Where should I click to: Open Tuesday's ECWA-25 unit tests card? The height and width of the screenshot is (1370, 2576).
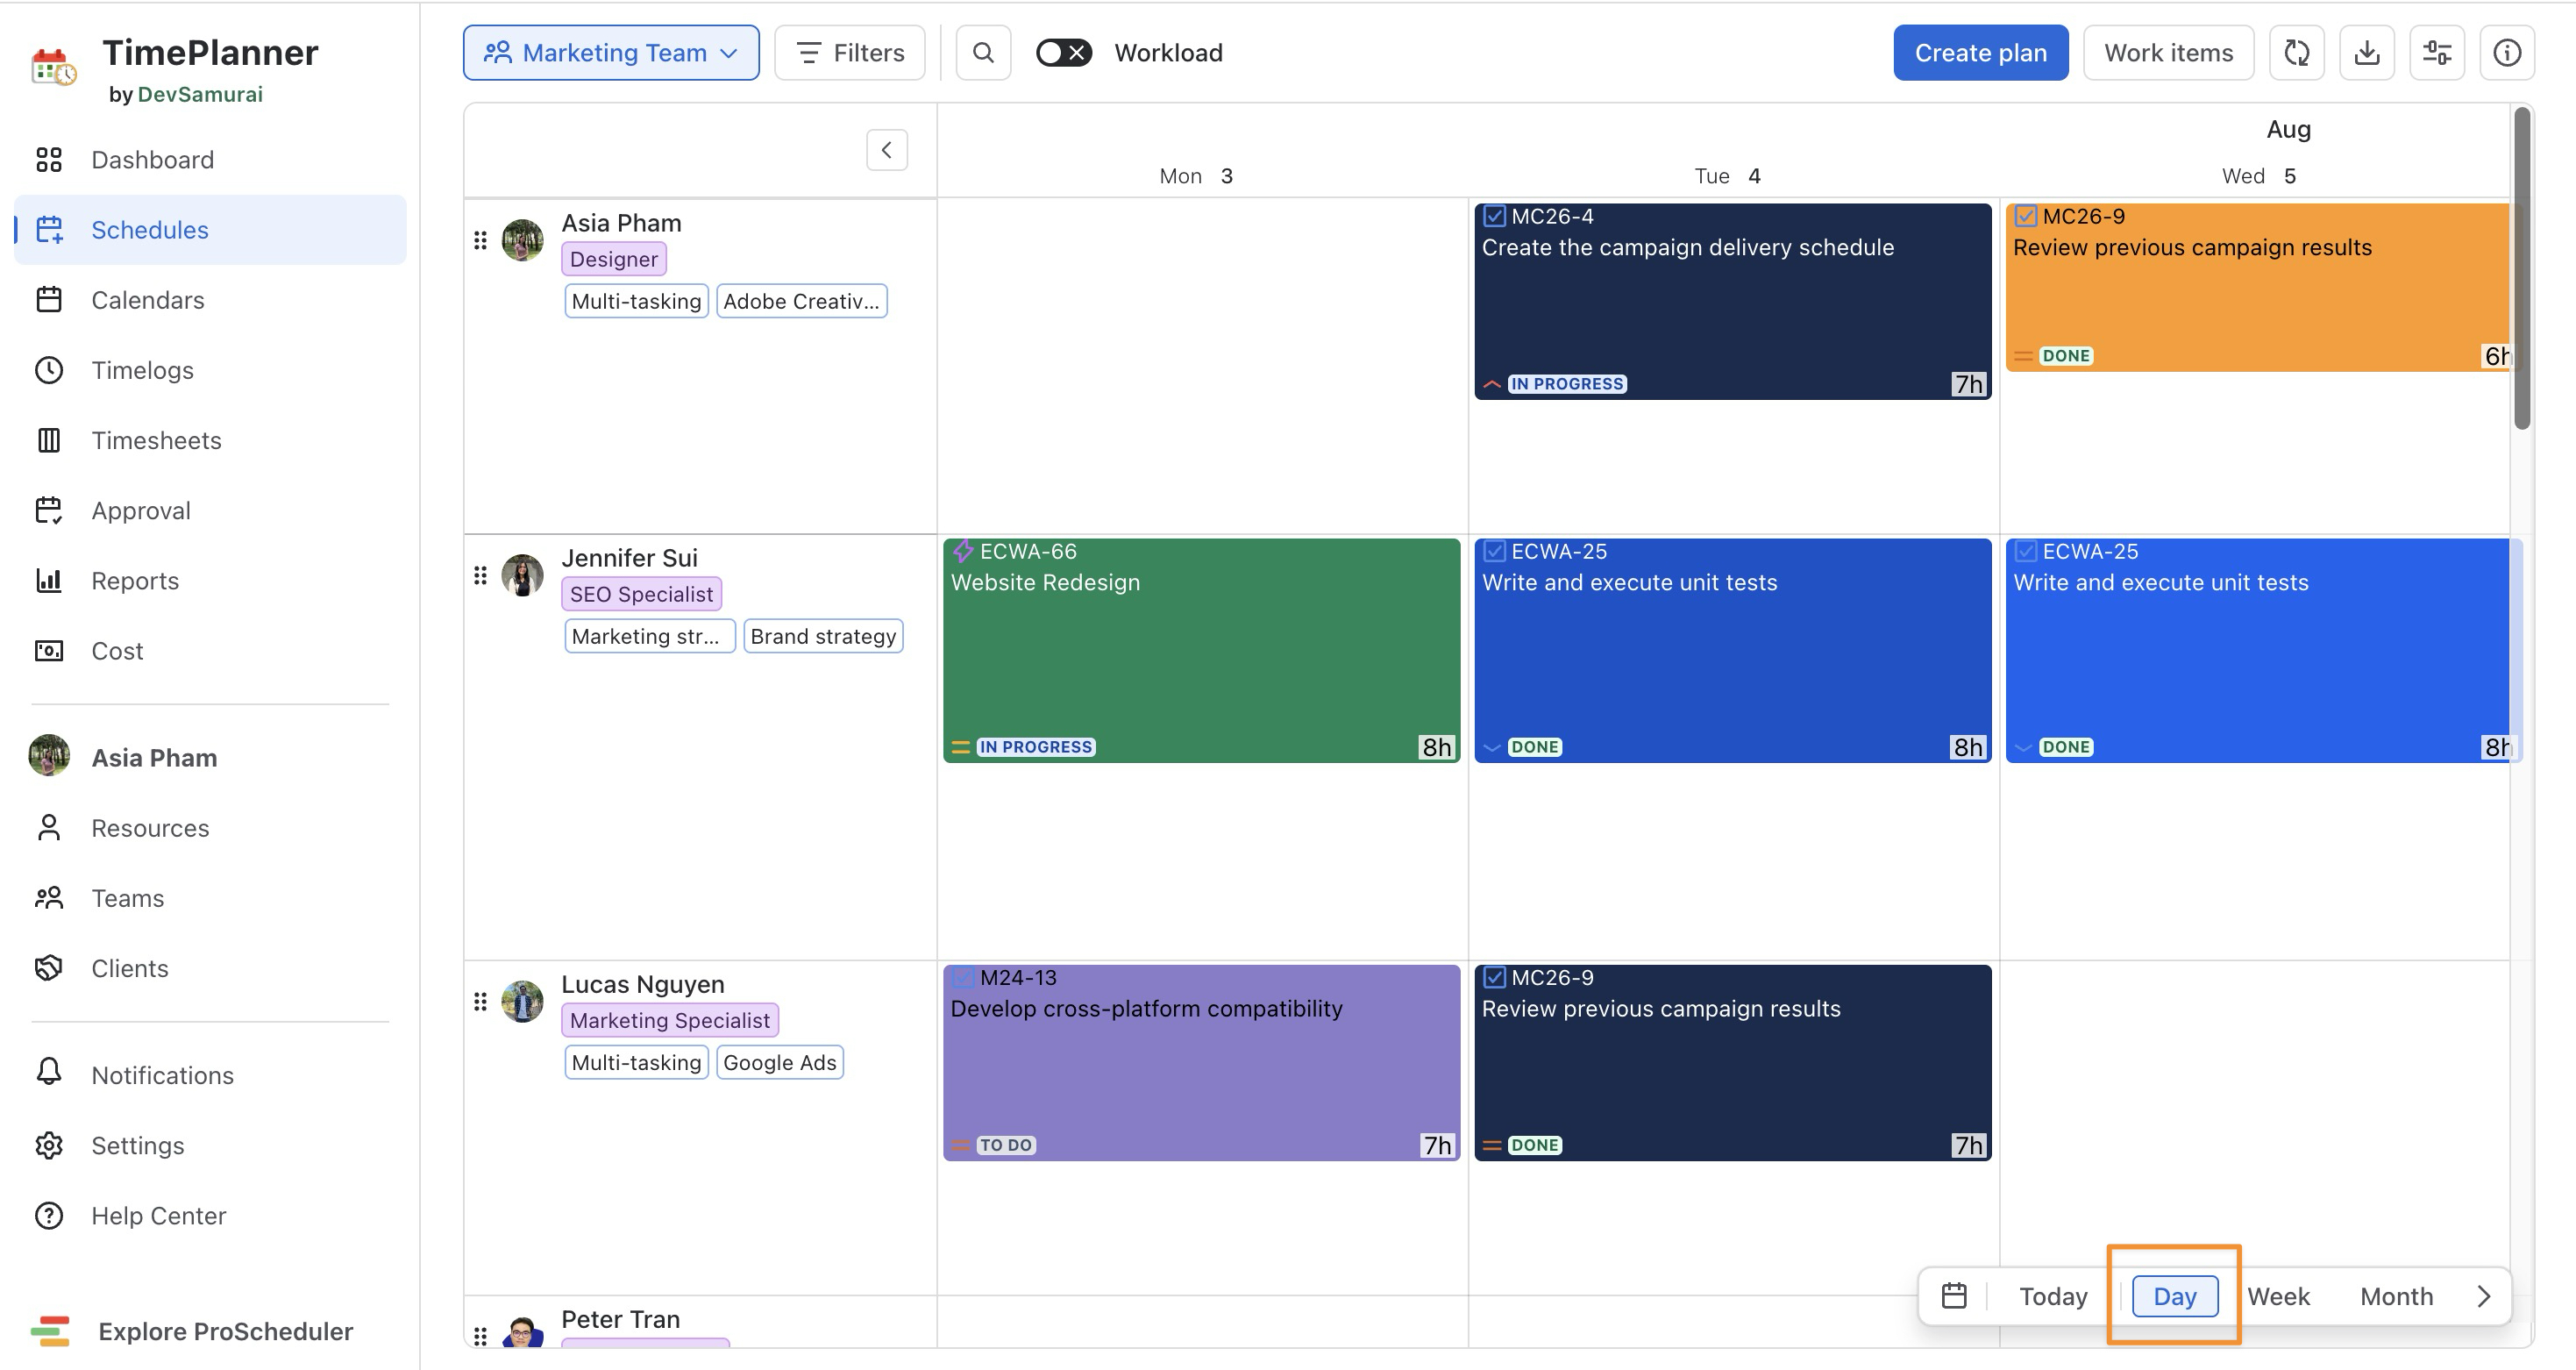(x=1732, y=650)
